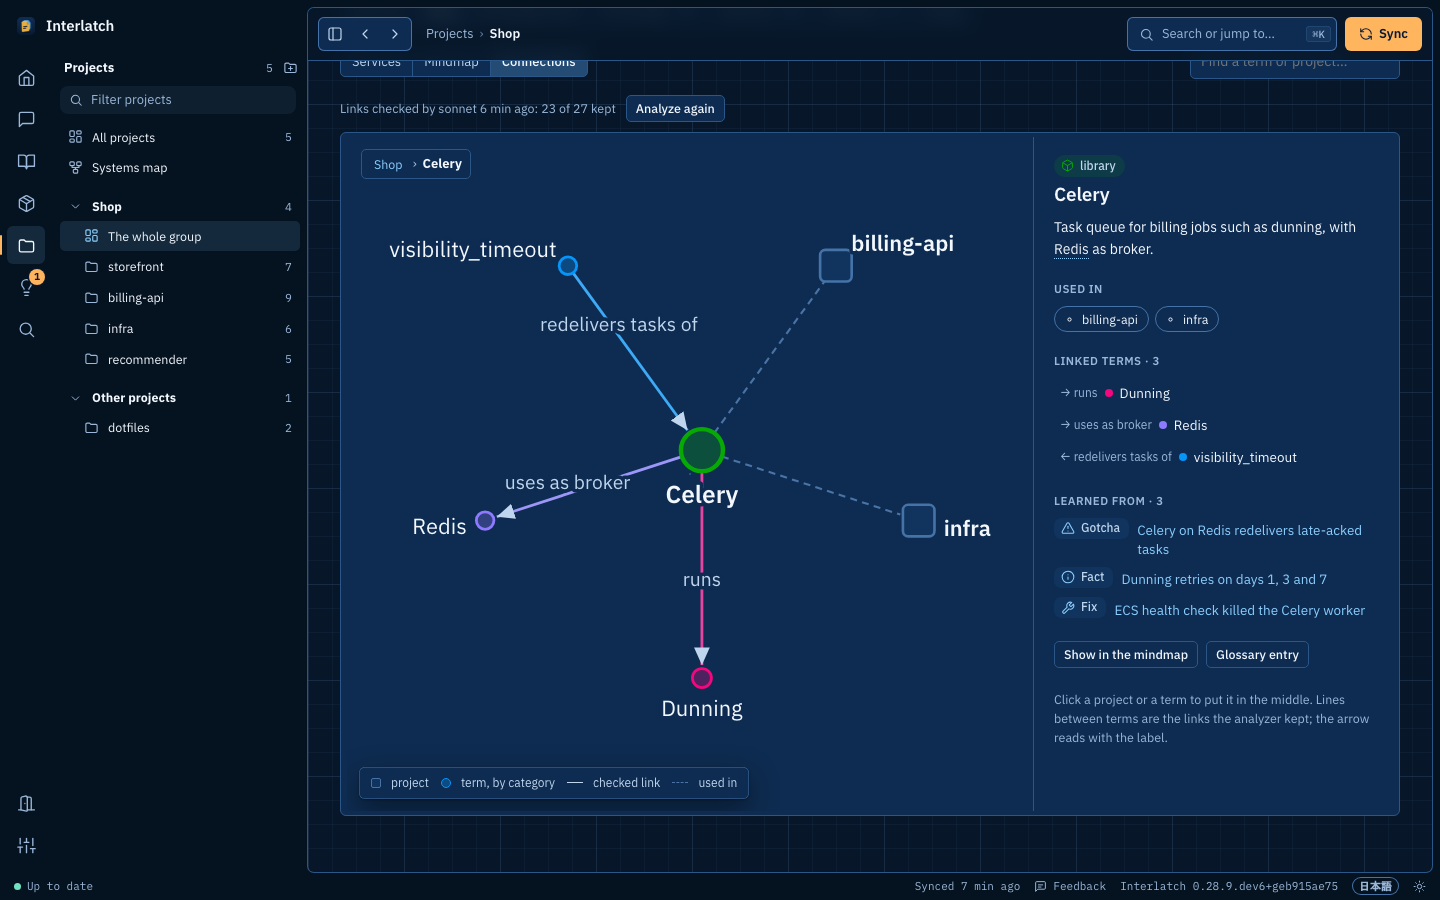This screenshot has height=900, width=1440.
Task: Click the Redis node circle in the graph
Action: (485, 521)
